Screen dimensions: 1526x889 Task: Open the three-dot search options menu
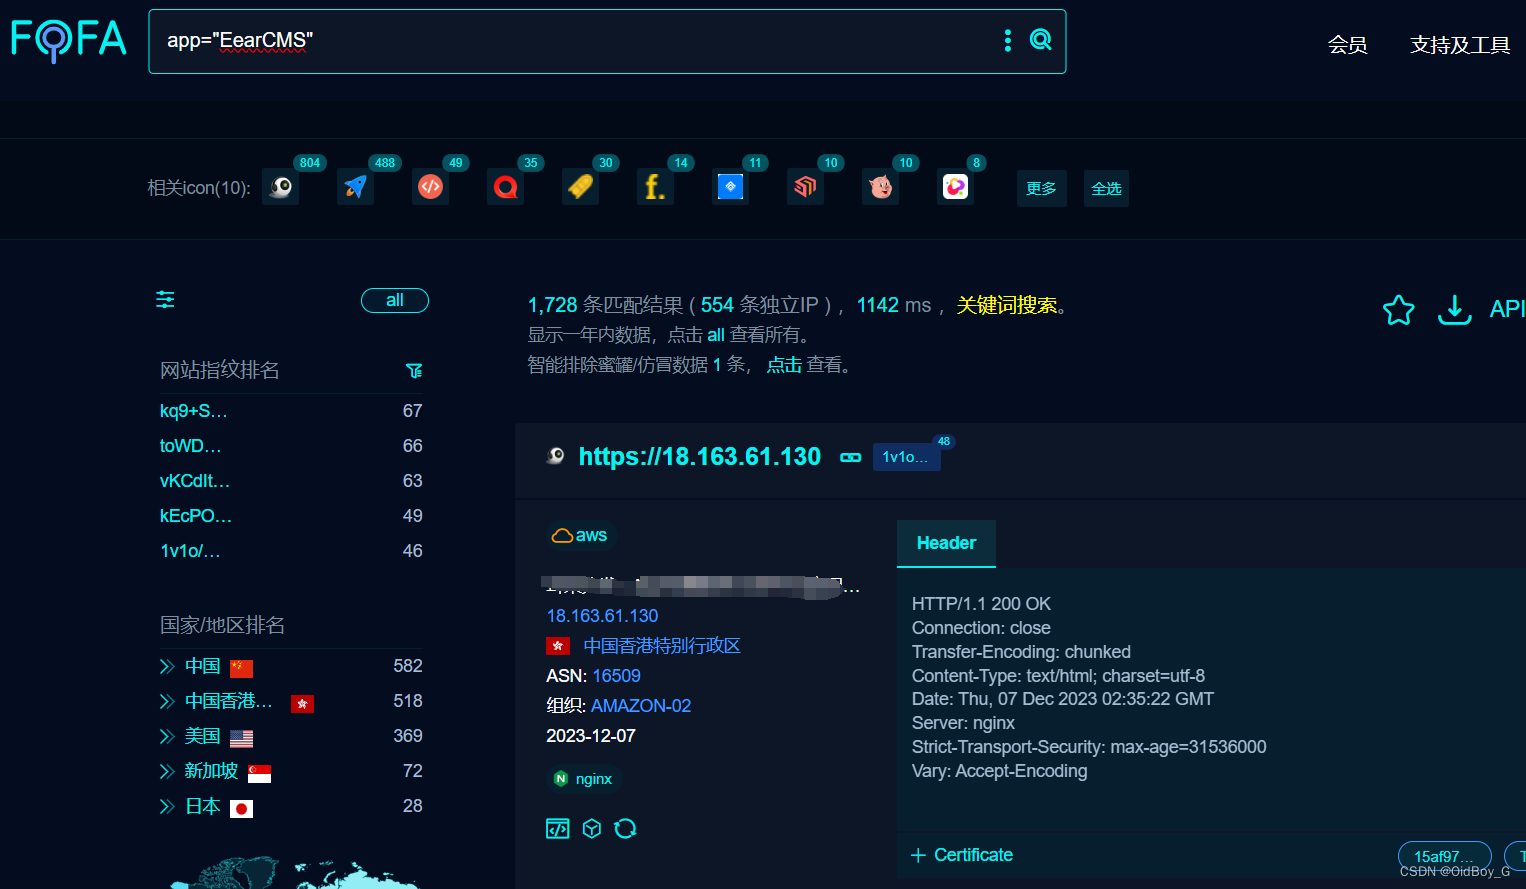(x=1008, y=40)
